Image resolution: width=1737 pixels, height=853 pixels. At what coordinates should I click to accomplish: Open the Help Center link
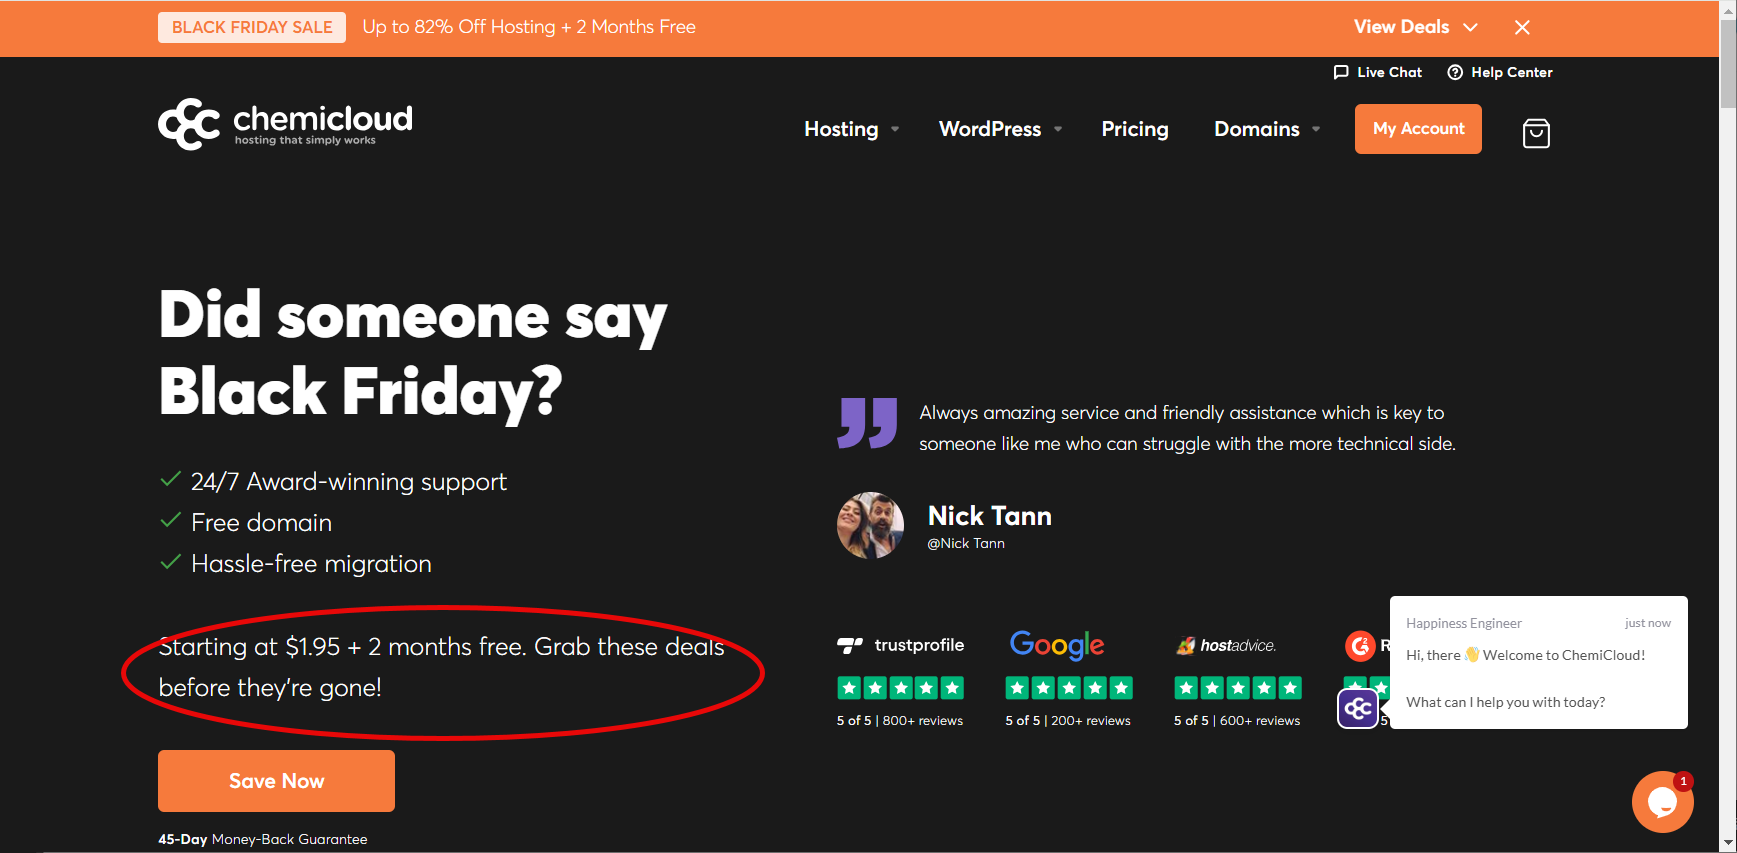click(x=1500, y=72)
